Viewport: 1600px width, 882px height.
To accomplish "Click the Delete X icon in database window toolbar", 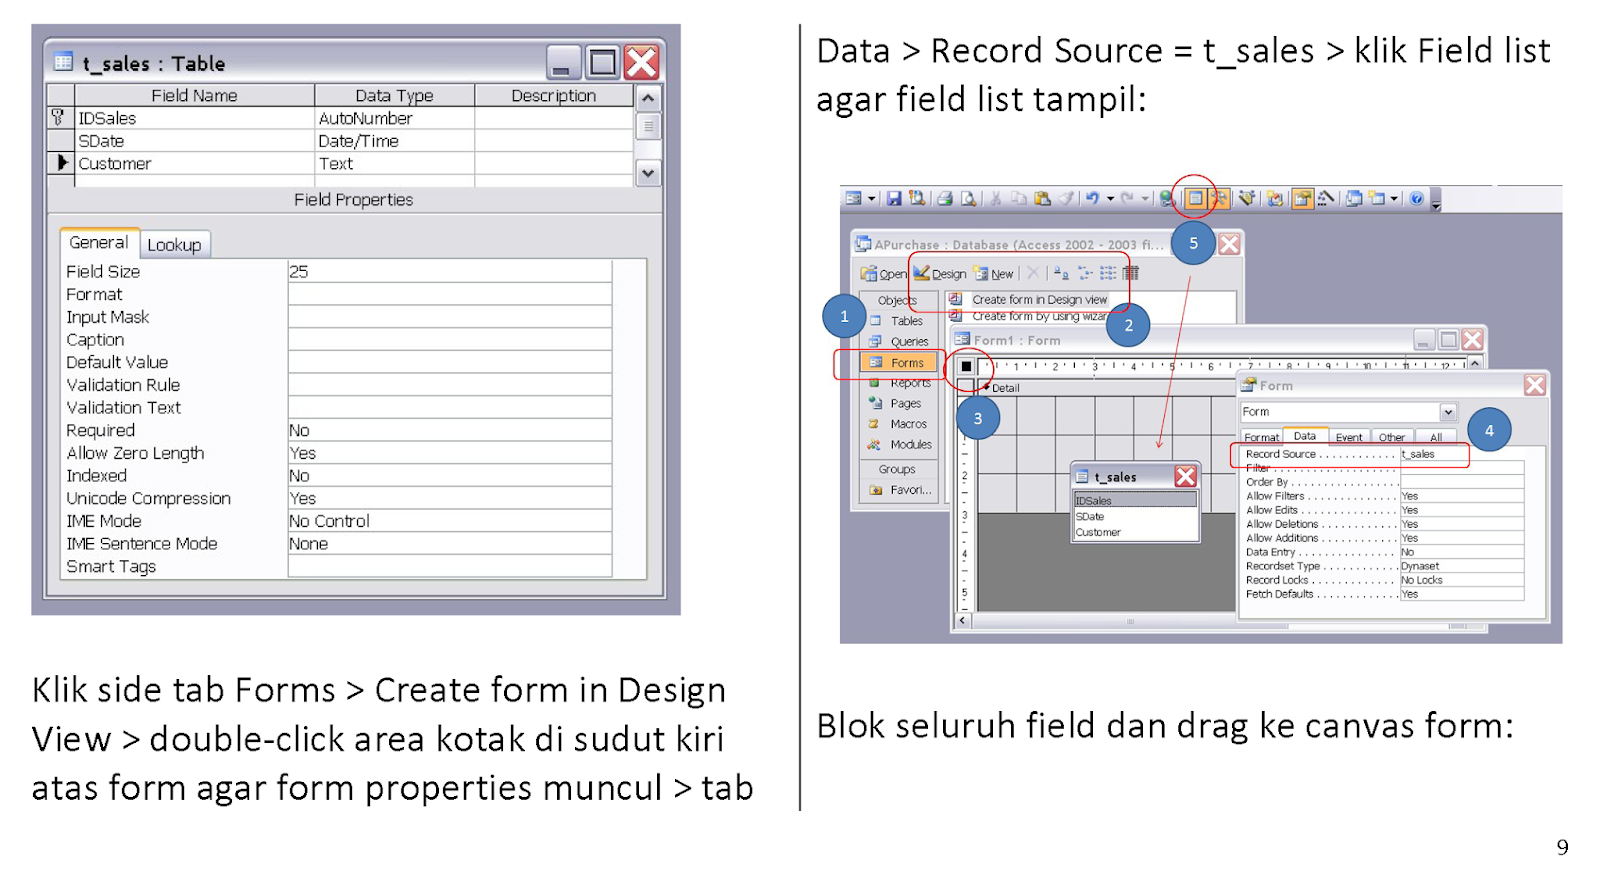I will pos(1033,273).
